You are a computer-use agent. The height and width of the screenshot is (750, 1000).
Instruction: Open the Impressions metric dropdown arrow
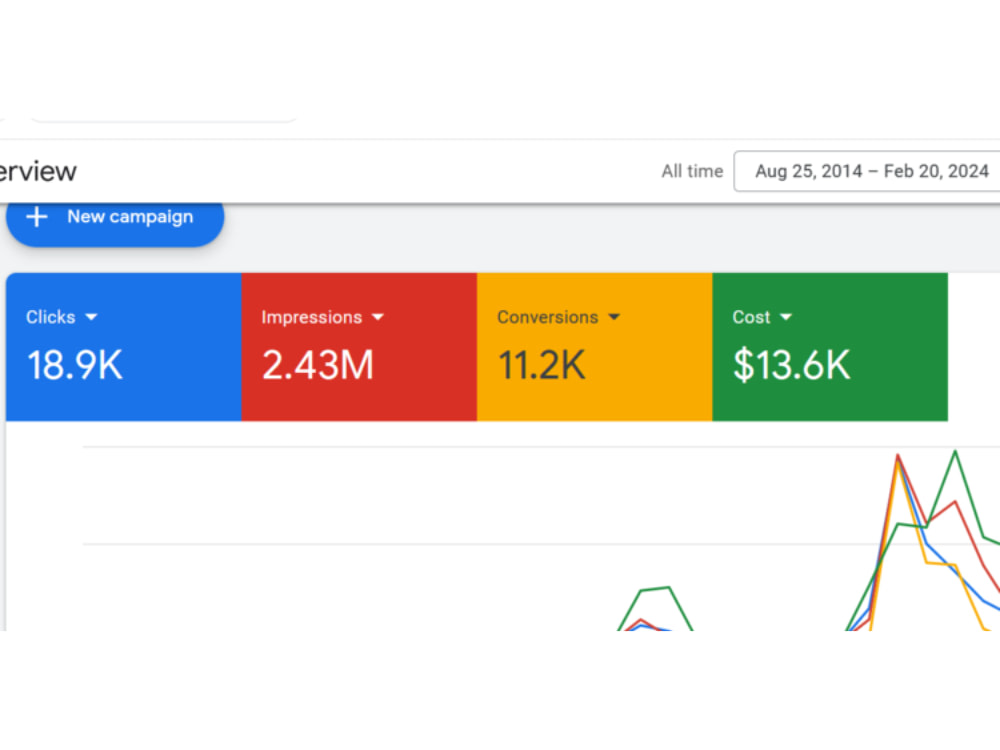[x=378, y=317]
